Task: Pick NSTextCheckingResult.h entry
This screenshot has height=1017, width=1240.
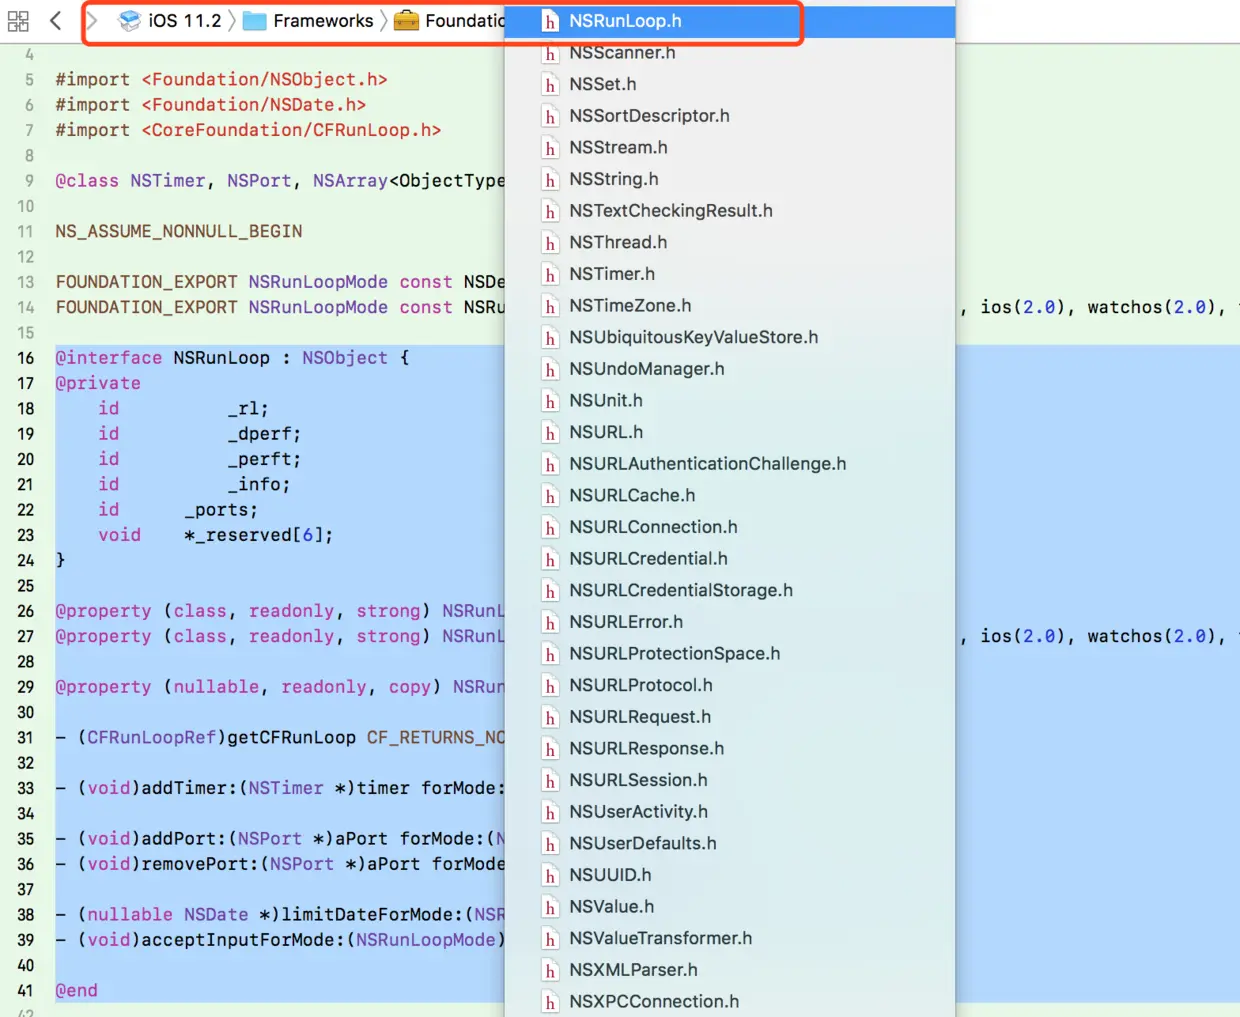Action: pyautogui.click(x=730, y=211)
